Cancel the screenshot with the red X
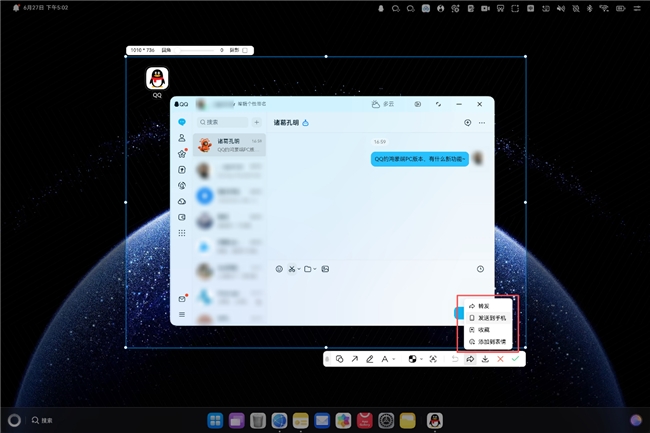This screenshot has width=650, height=433. 500,359
